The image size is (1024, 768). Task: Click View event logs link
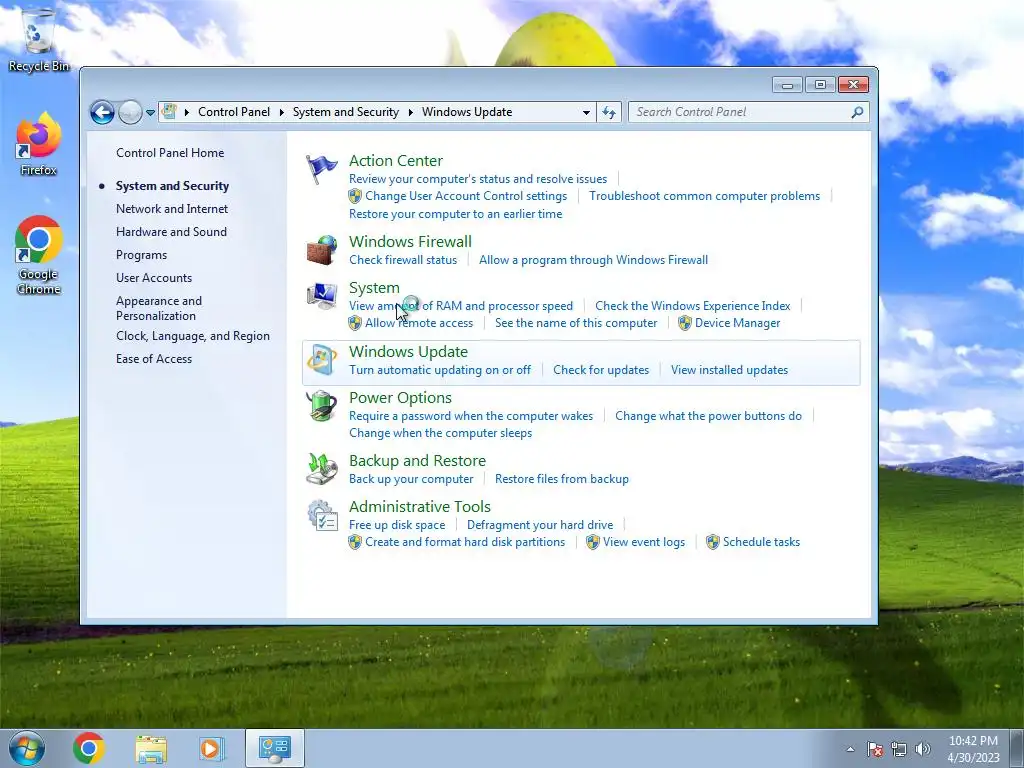(x=644, y=542)
